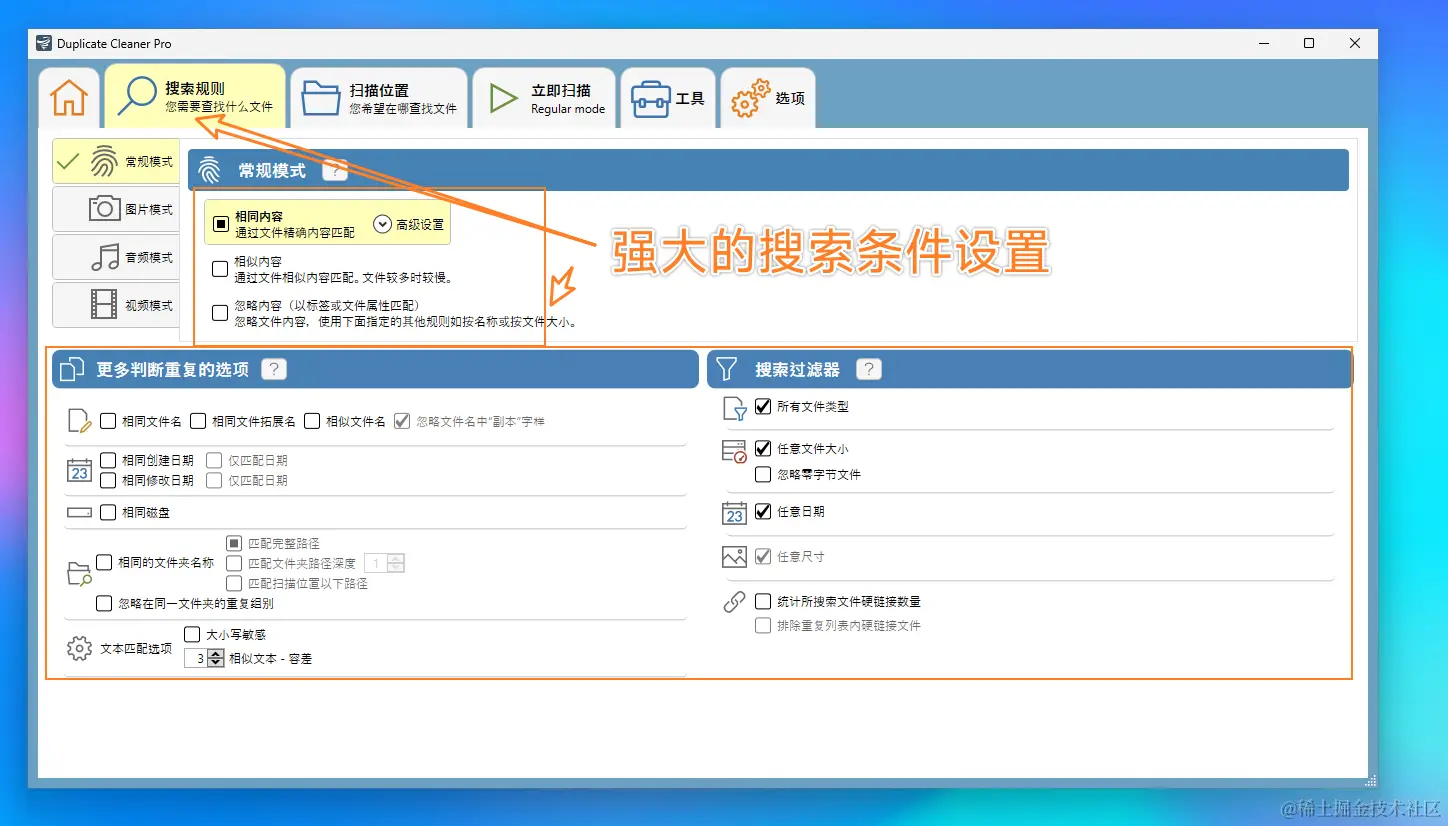Switch to 视频模式 film strip mode
Image resolution: width=1448 pixels, height=826 pixels.
(x=116, y=305)
